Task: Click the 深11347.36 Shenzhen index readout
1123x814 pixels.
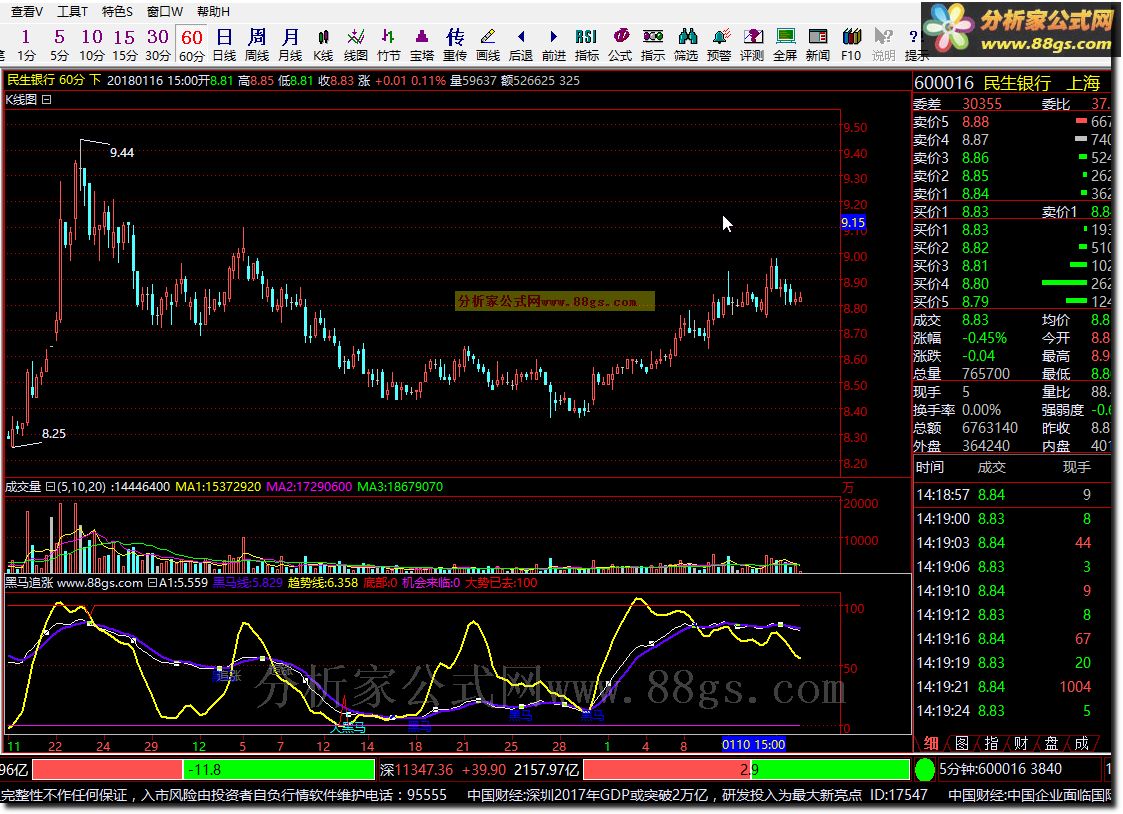Action: tap(416, 770)
